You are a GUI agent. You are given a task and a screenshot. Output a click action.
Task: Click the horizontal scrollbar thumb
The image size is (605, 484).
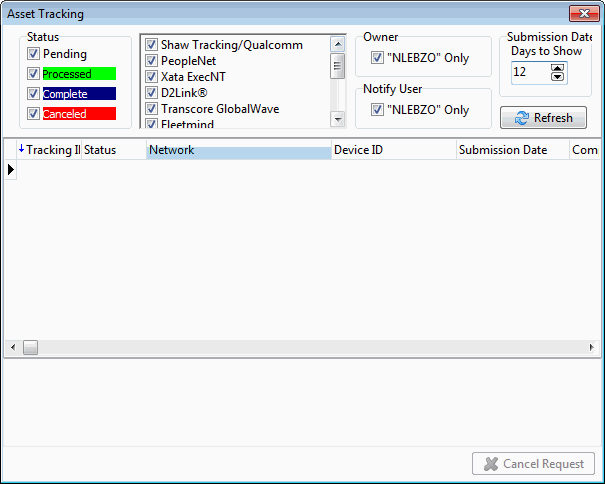(x=30, y=347)
